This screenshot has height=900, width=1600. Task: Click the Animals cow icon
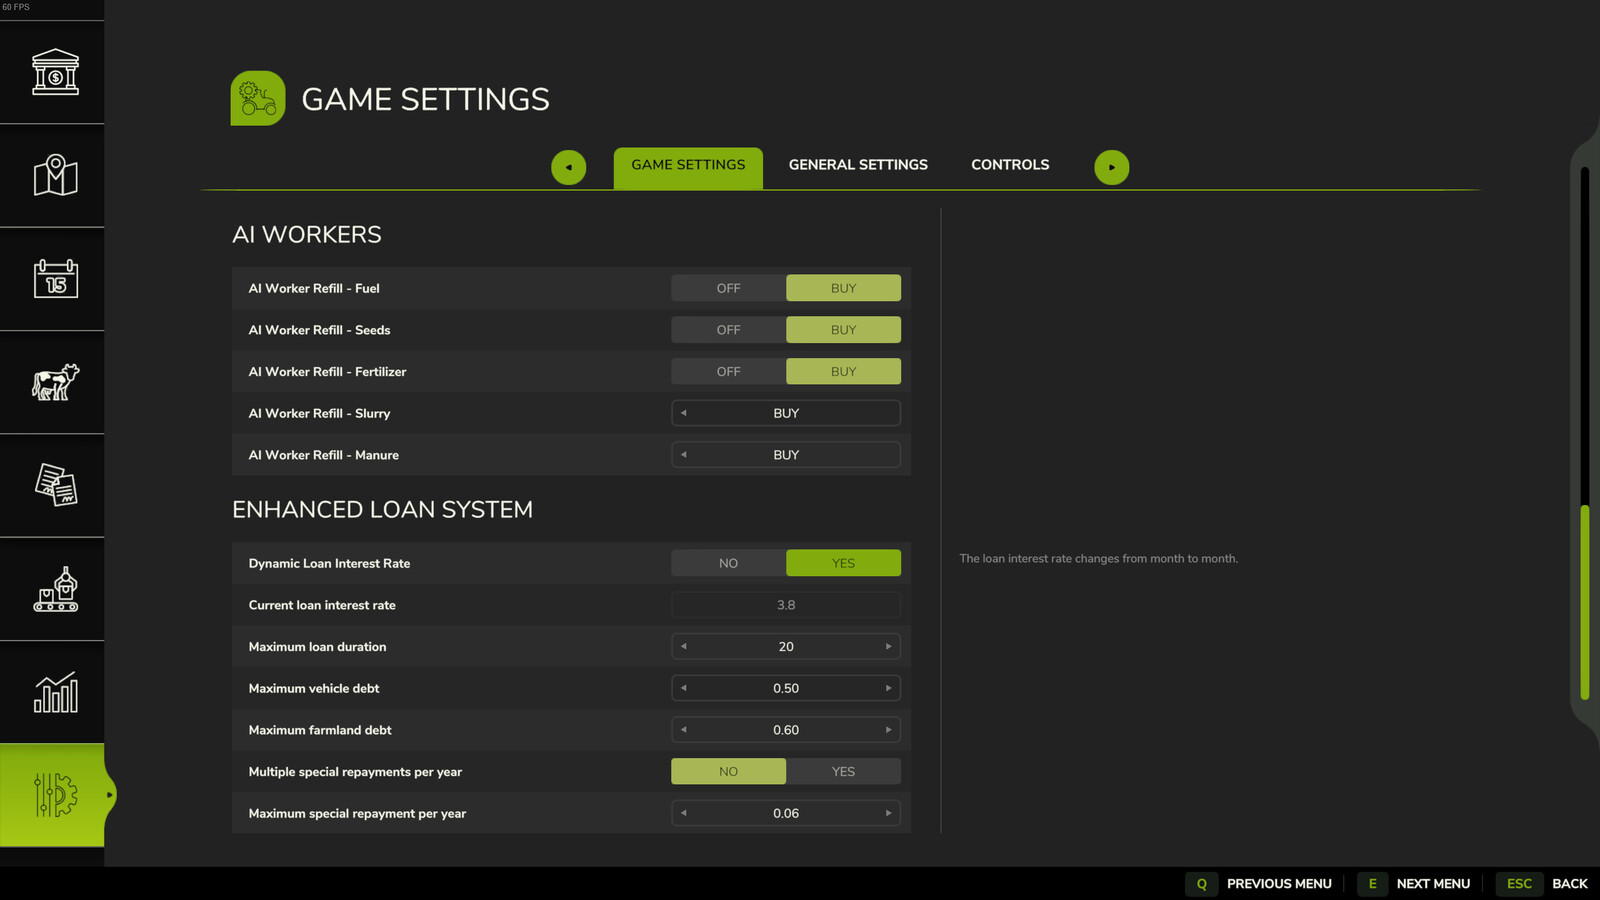tap(53, 383)
